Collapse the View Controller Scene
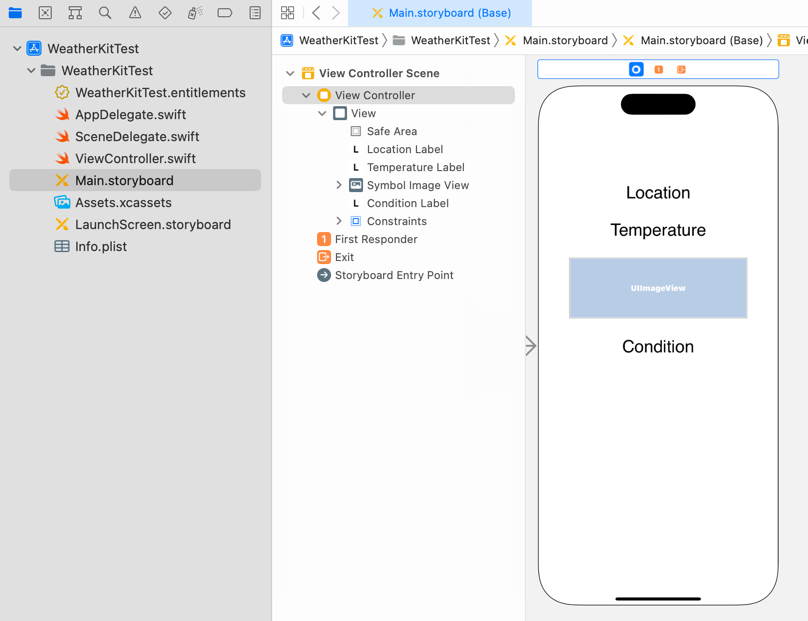Screen dimensions: 808x621 coord(290,73)
